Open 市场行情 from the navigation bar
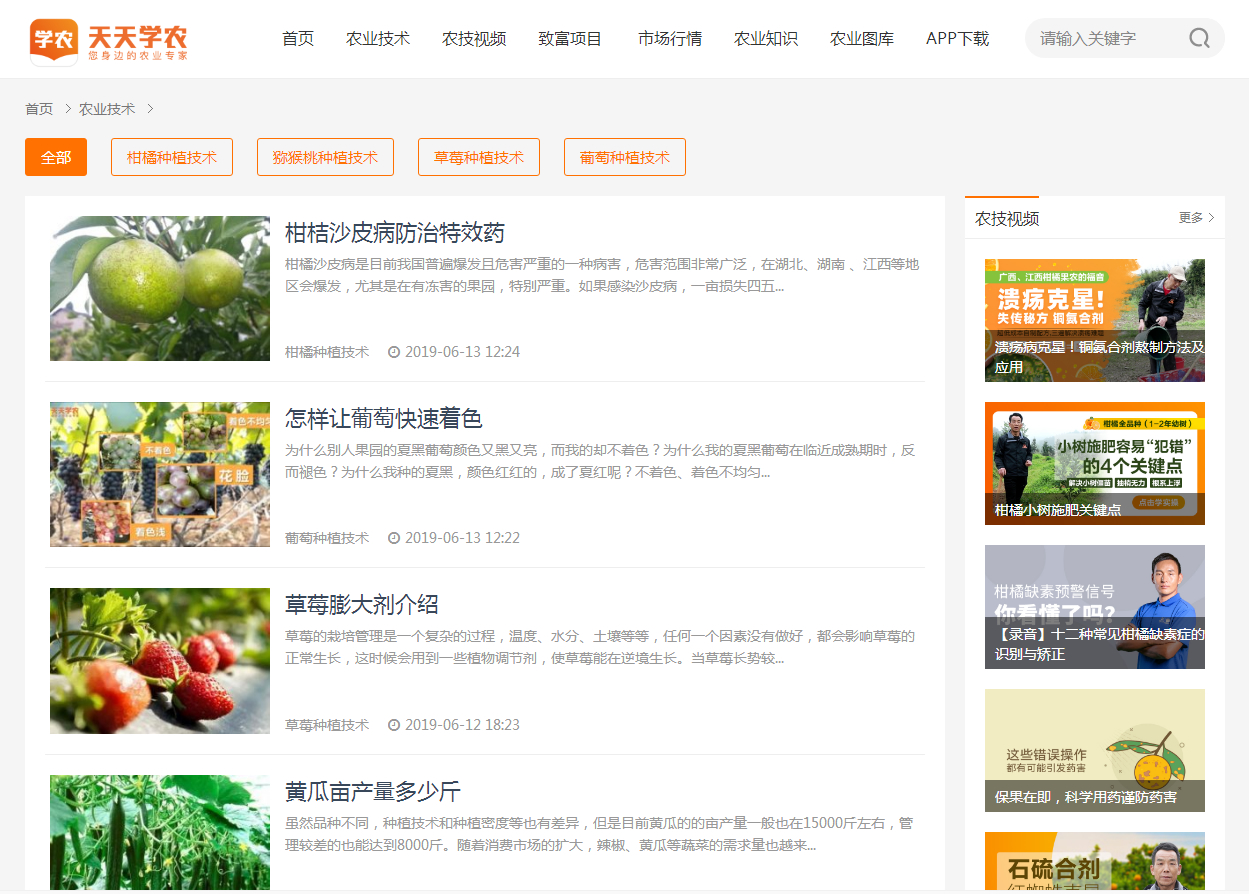The image size is (1249, 894). [x=670, y=39]
